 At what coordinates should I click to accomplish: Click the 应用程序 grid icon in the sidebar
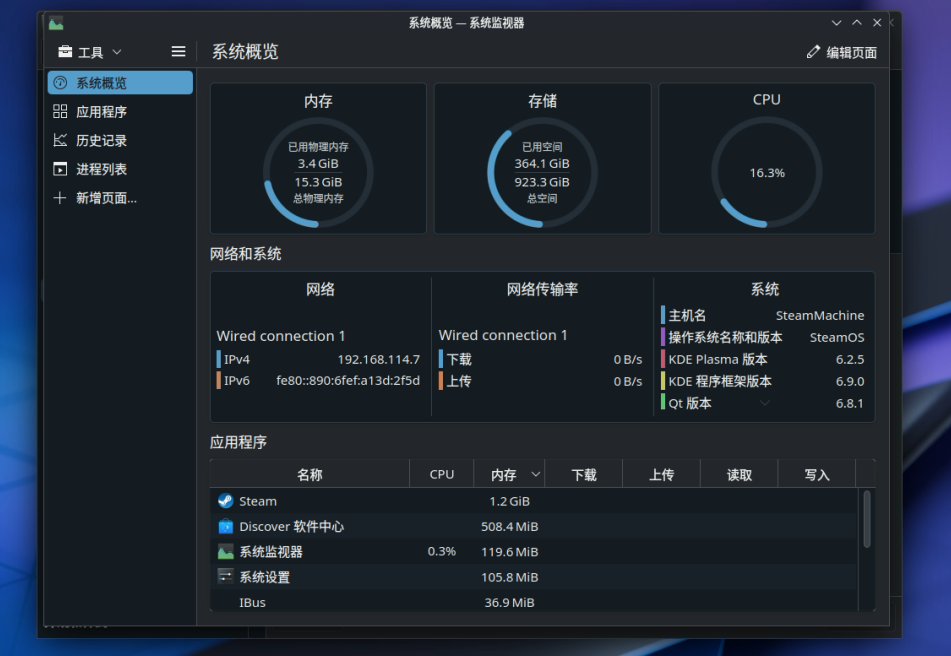pyautogui.click(x=60, y=112)
